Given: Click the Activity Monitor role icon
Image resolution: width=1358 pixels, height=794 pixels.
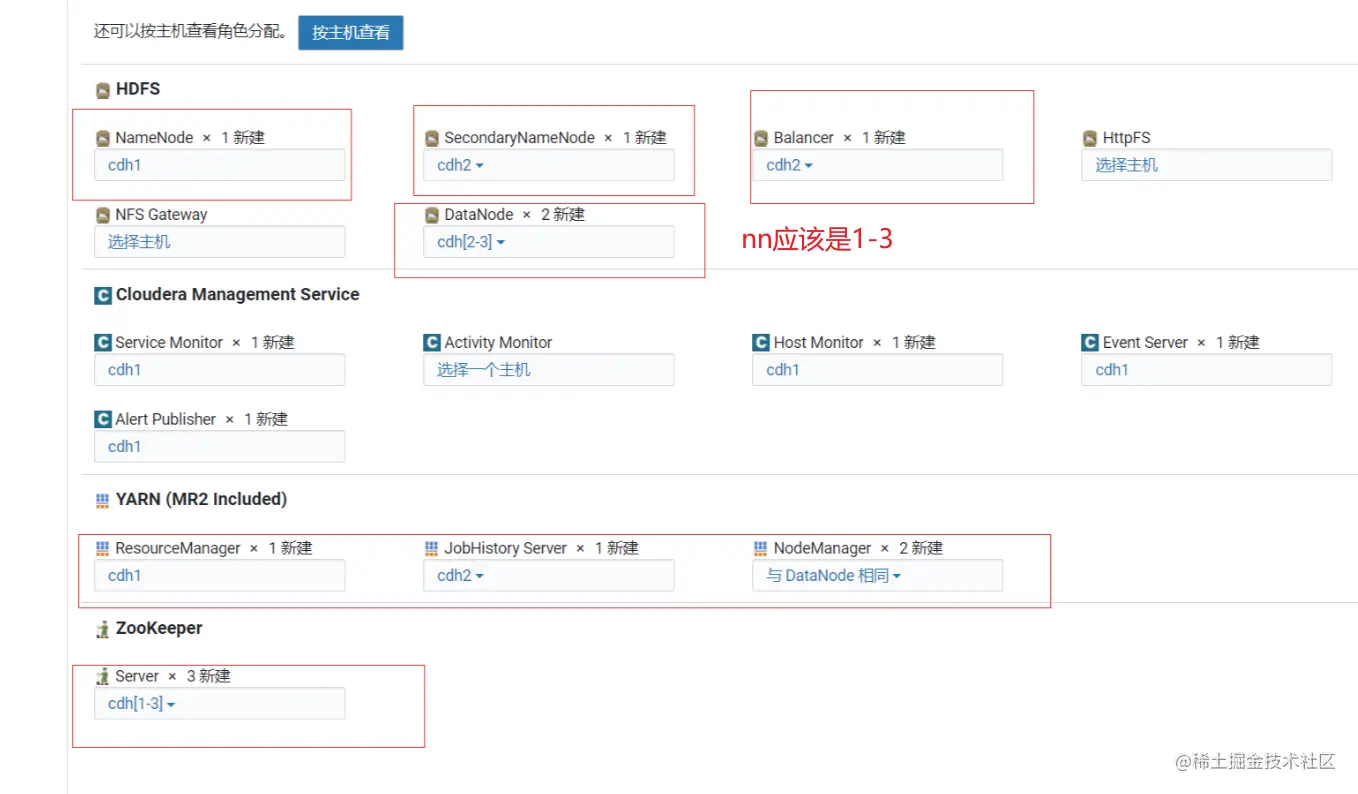Looking at the screenshot, I should click(431, 343).
